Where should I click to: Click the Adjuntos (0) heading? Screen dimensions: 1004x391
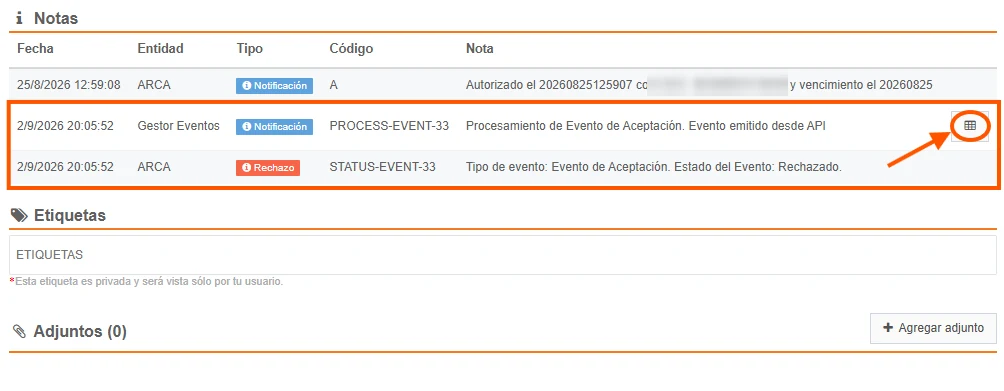tap(80, 331)
